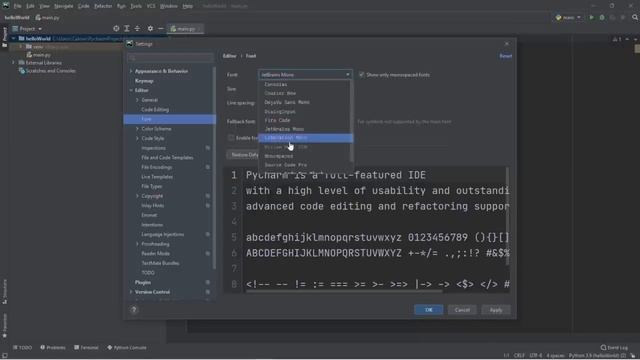Select Keymap in settings tree
Viewport: 640px width, 360px height.
(144, 81)
